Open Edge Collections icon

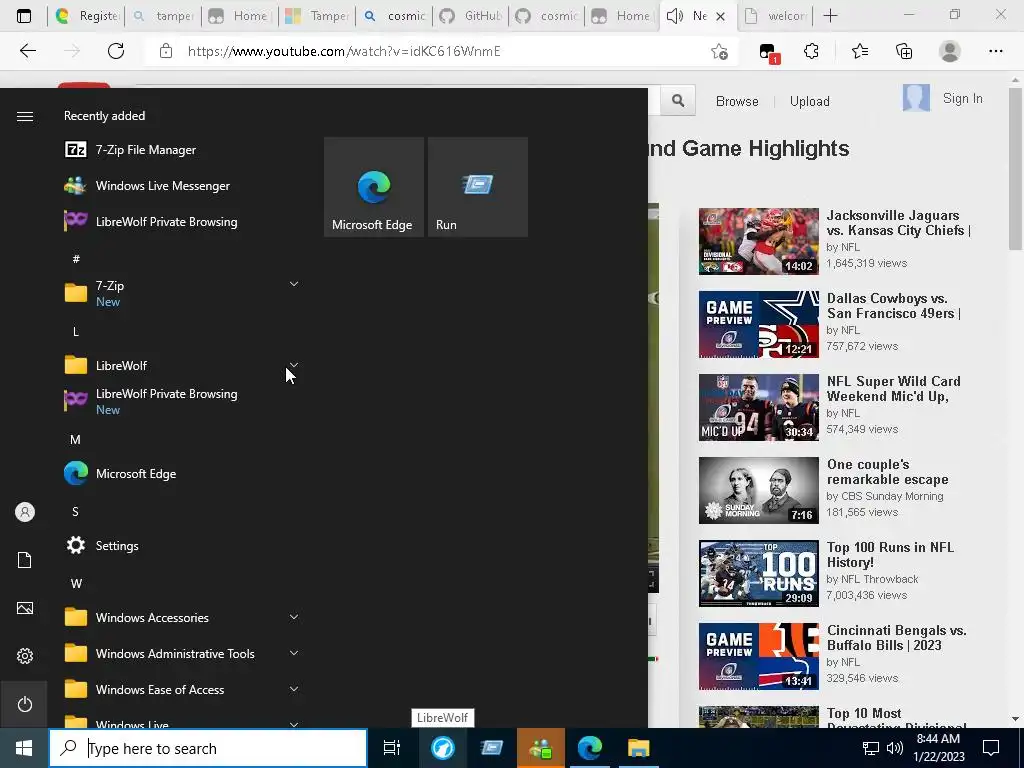[904, 51]
